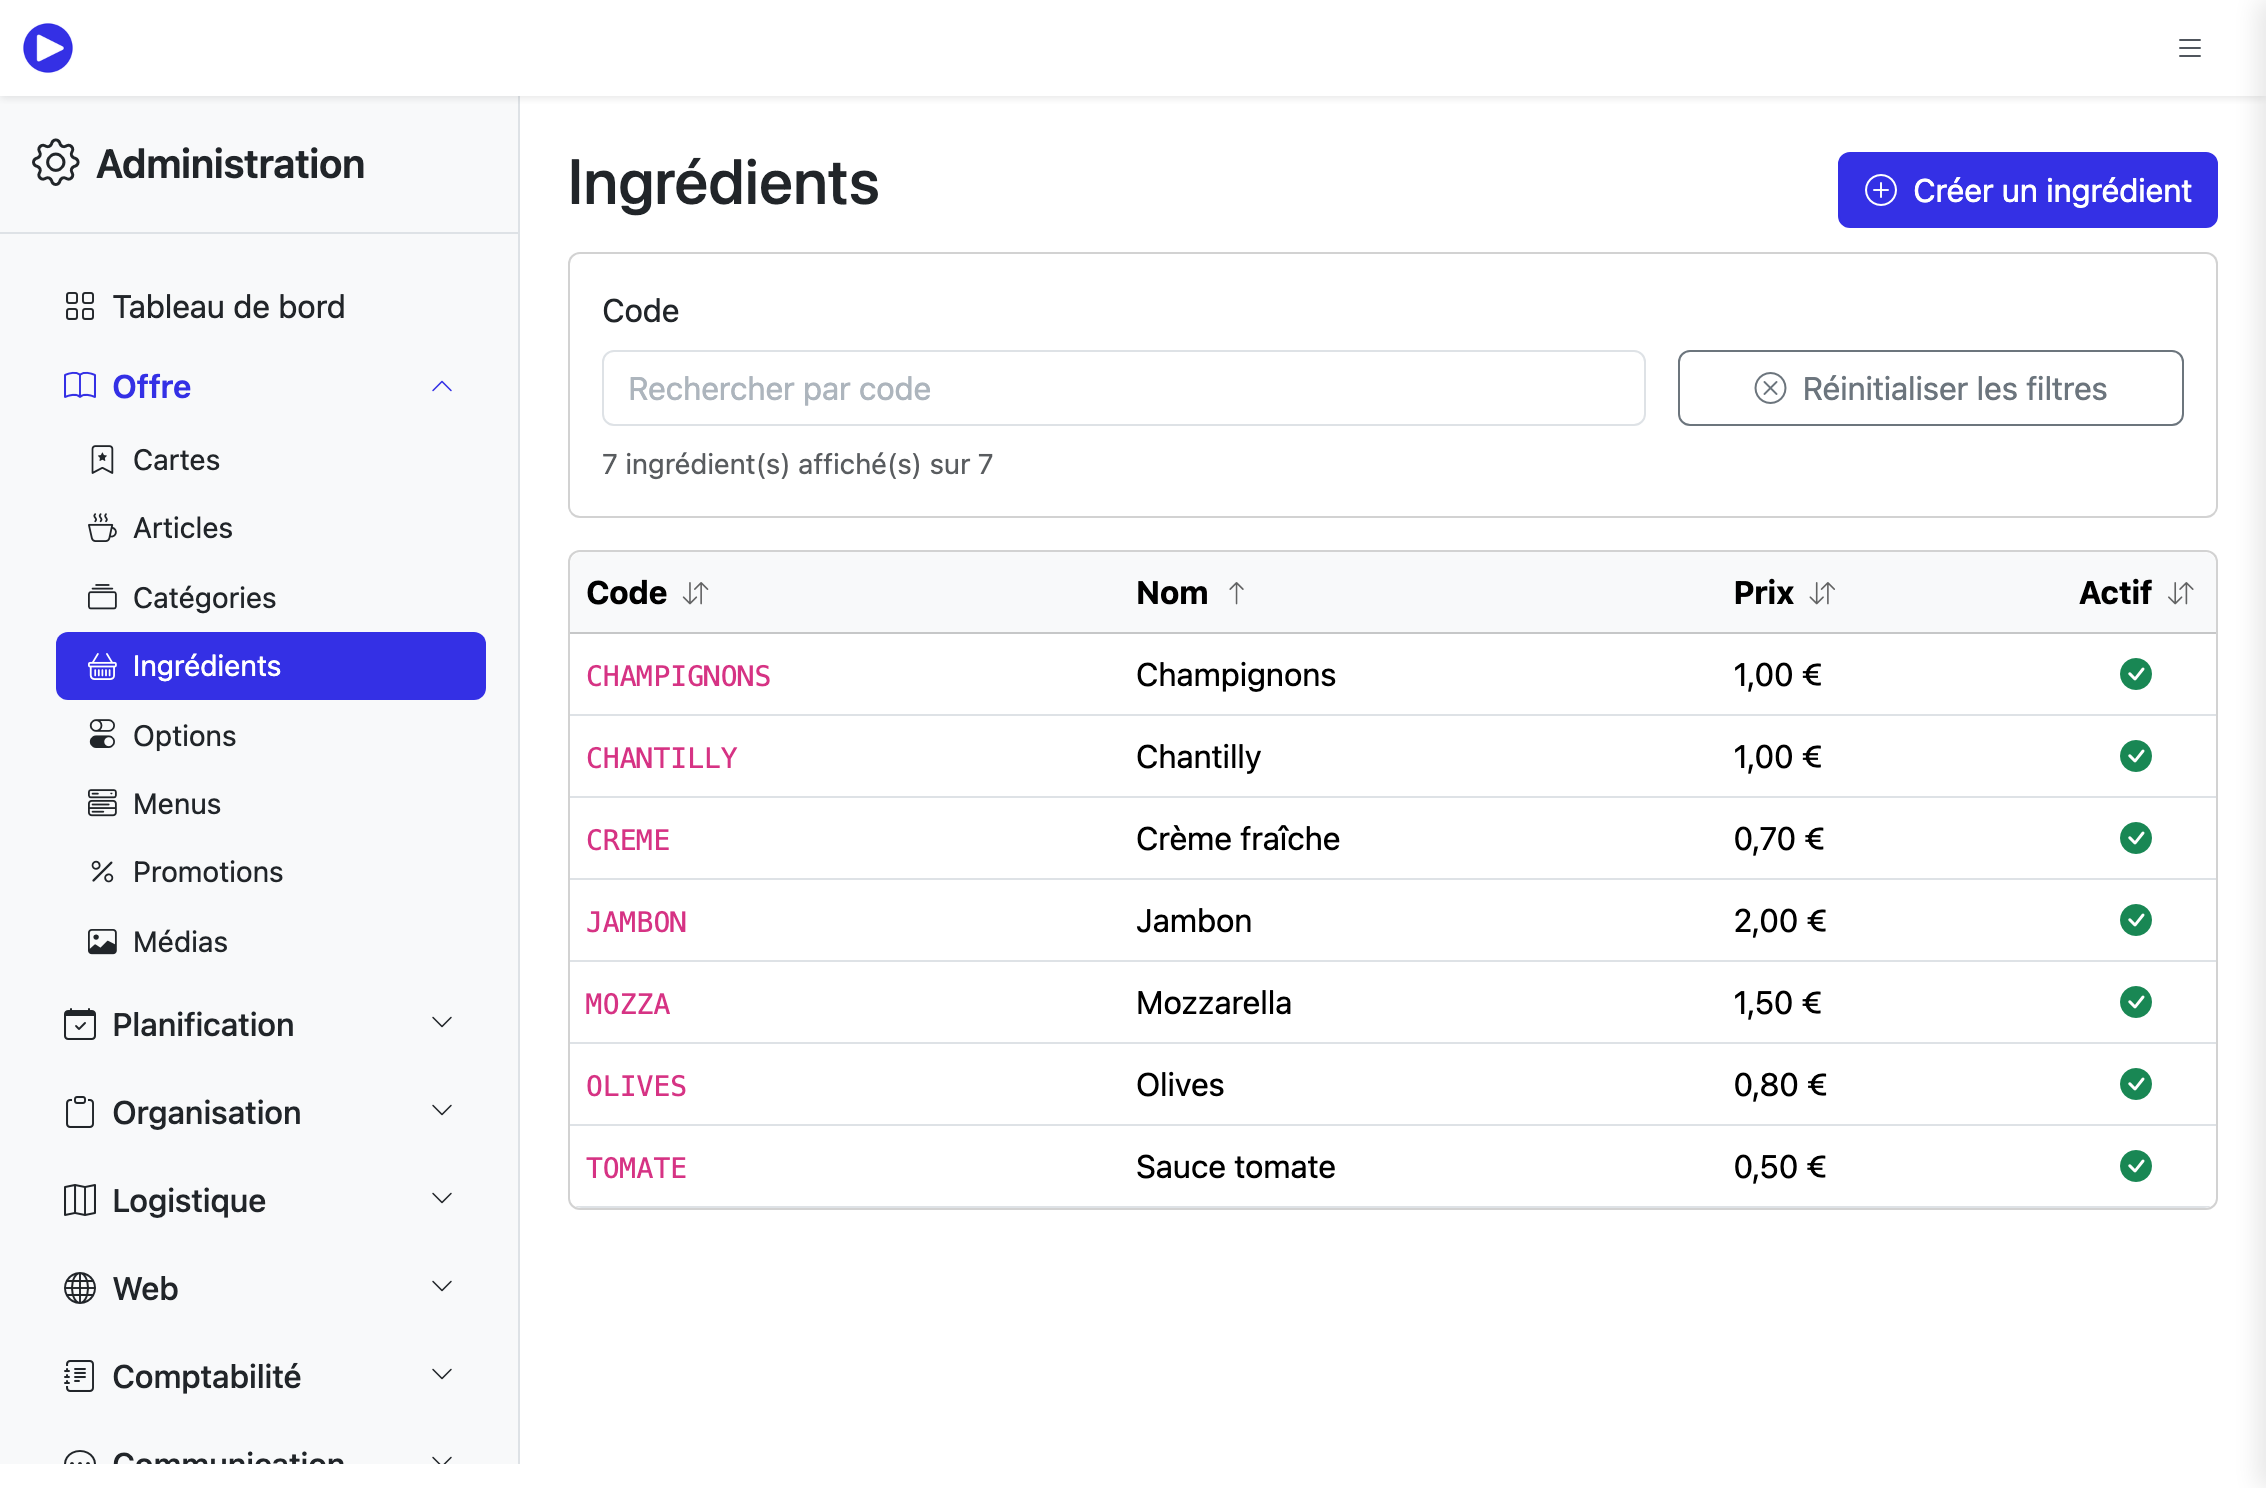
Task: Click Réinitialiser les filtres button
Action: [x=1930, y=388]
